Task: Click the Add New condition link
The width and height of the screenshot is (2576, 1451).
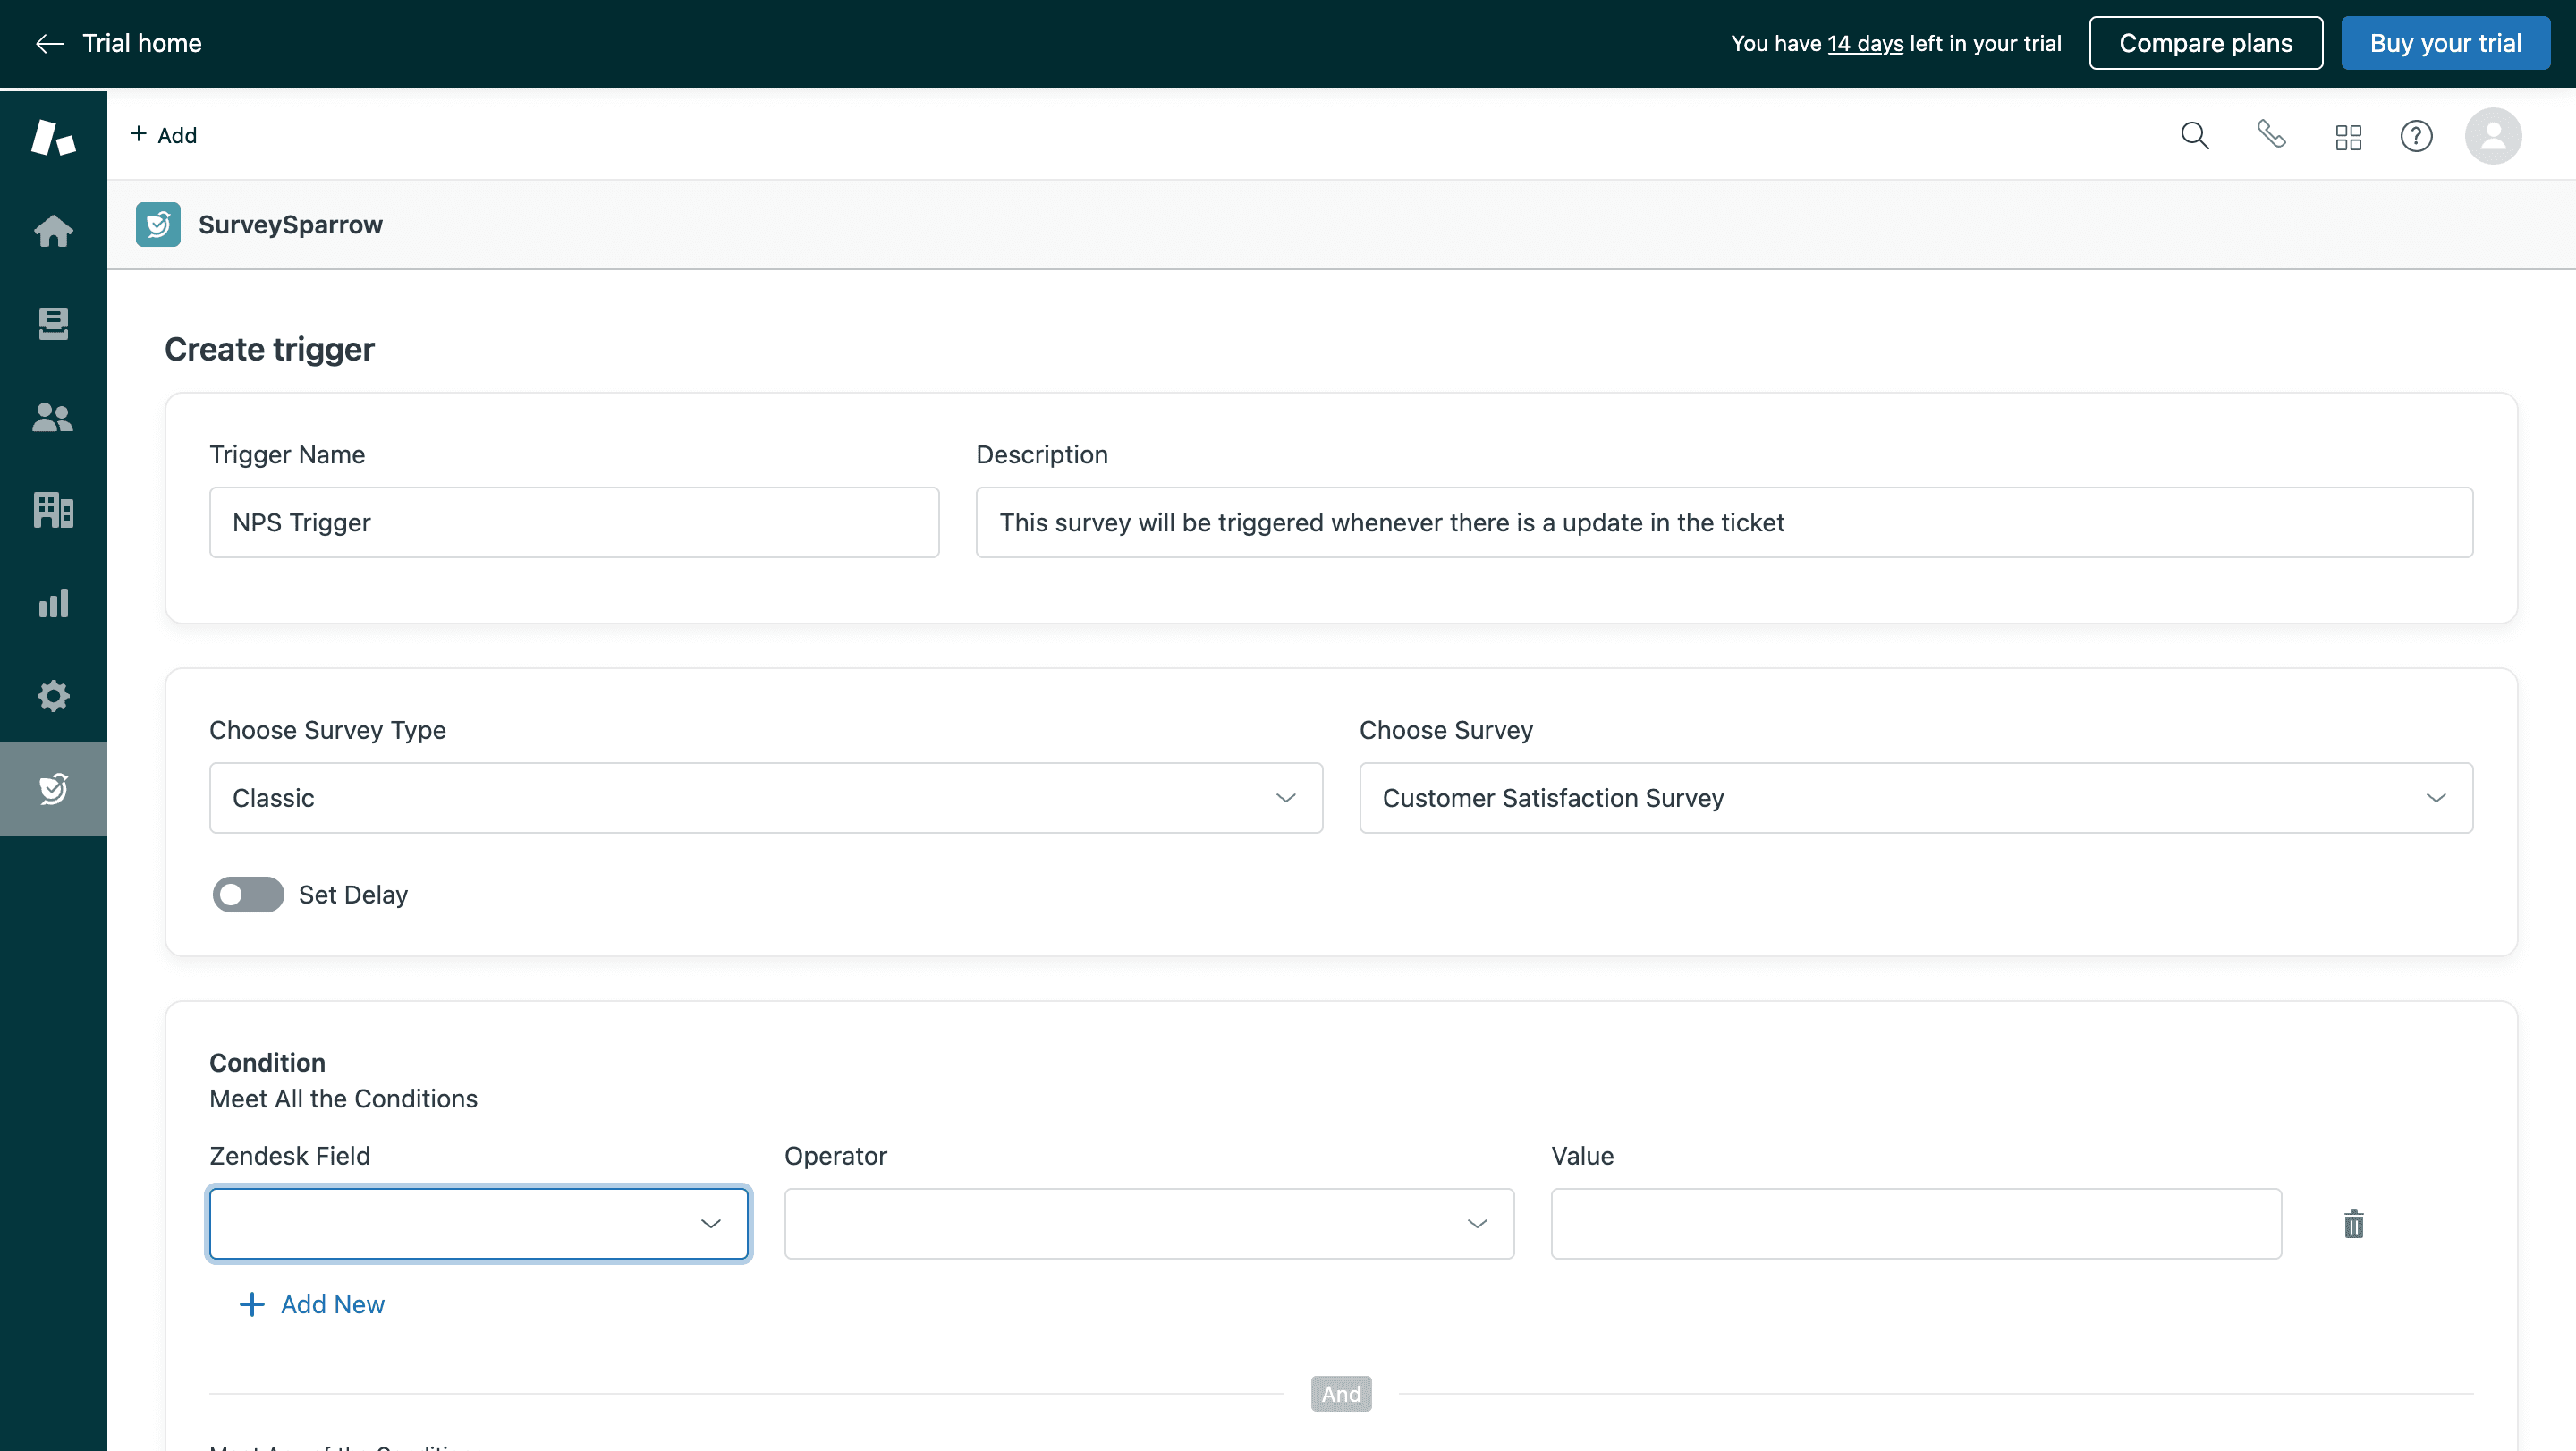Action: click(x=312, y=1304)
